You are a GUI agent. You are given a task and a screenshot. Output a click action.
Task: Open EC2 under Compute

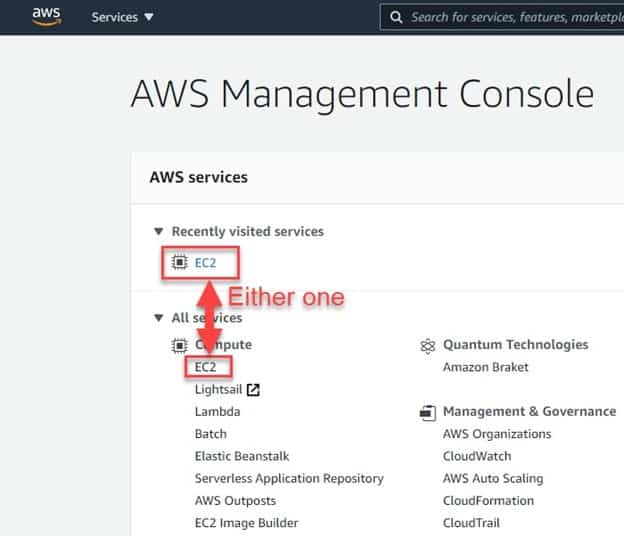tap(205, 367)
